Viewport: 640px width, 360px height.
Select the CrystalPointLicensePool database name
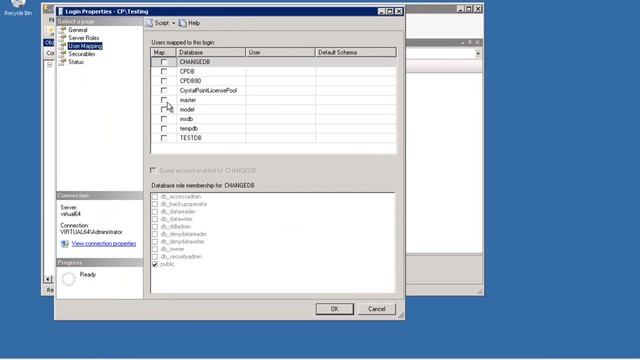coord(208,91)
